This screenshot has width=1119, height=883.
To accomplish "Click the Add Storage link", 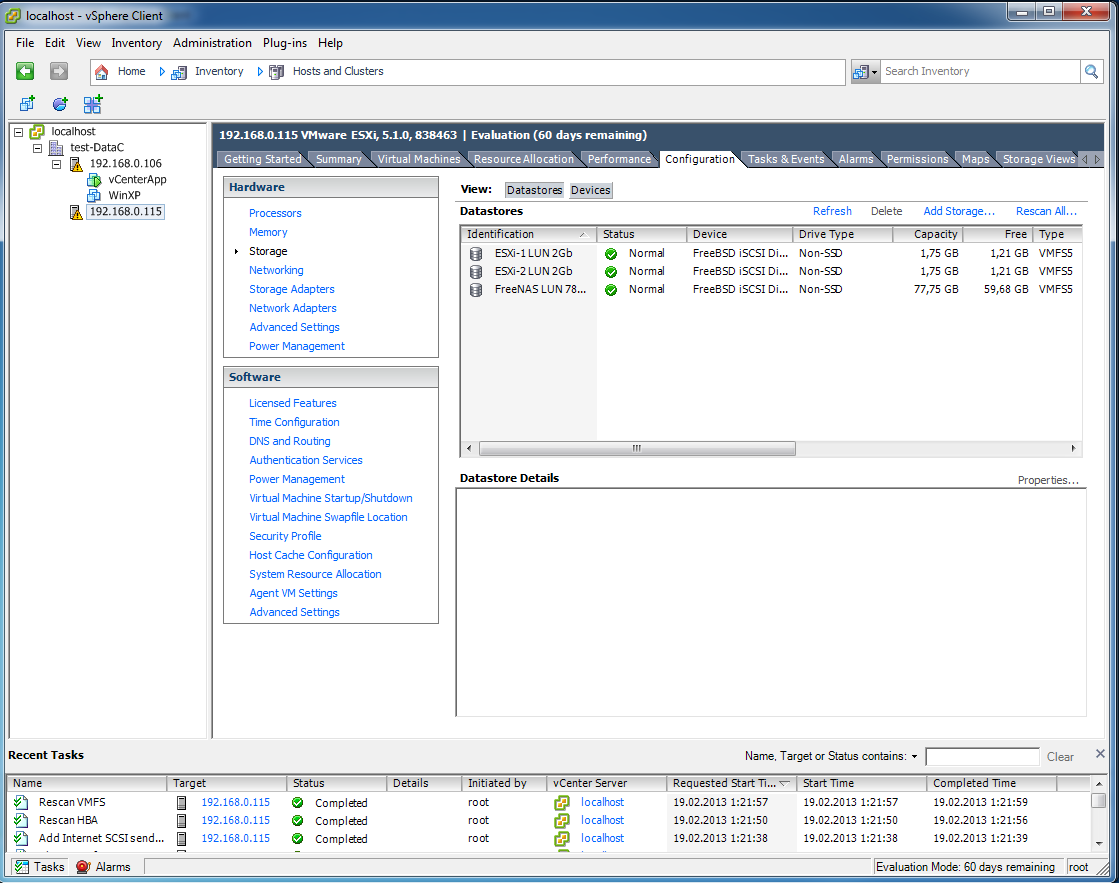I will coord(958,211).
